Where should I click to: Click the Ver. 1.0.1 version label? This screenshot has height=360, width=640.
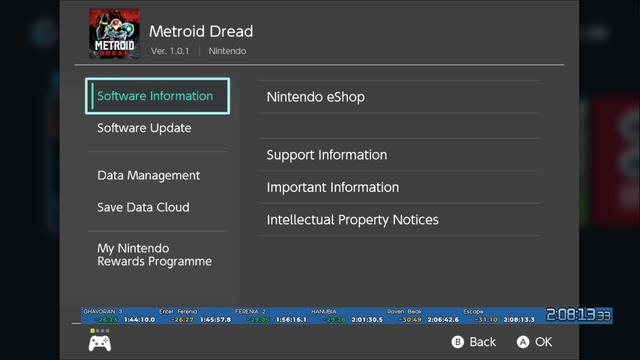[x=170, y=51]
